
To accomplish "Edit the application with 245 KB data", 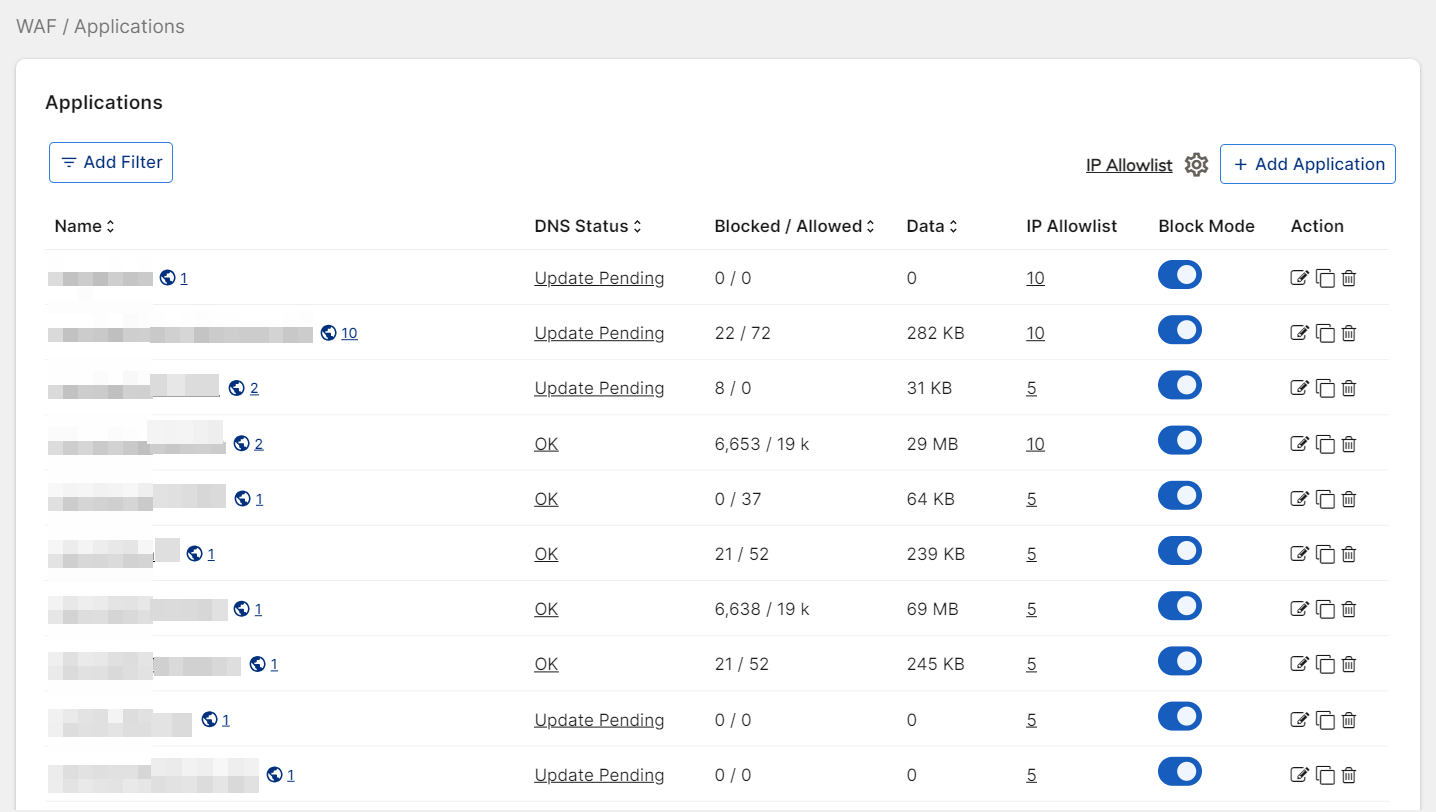I will pos(1299,664).
